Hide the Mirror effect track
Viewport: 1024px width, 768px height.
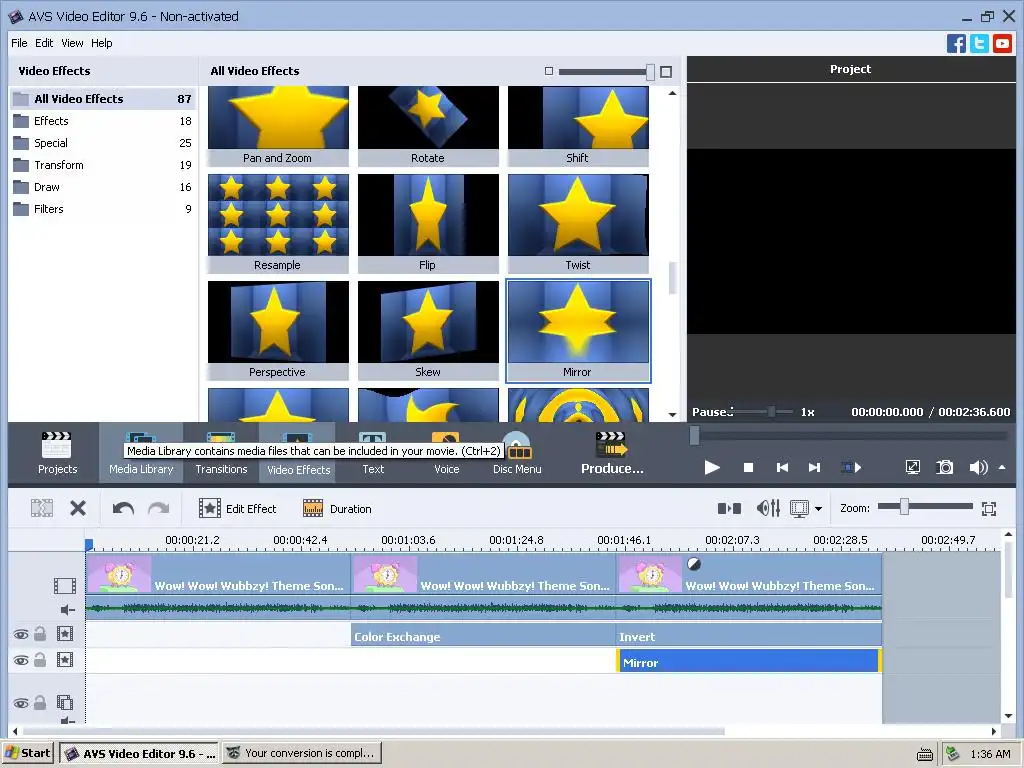coord(21,660)
